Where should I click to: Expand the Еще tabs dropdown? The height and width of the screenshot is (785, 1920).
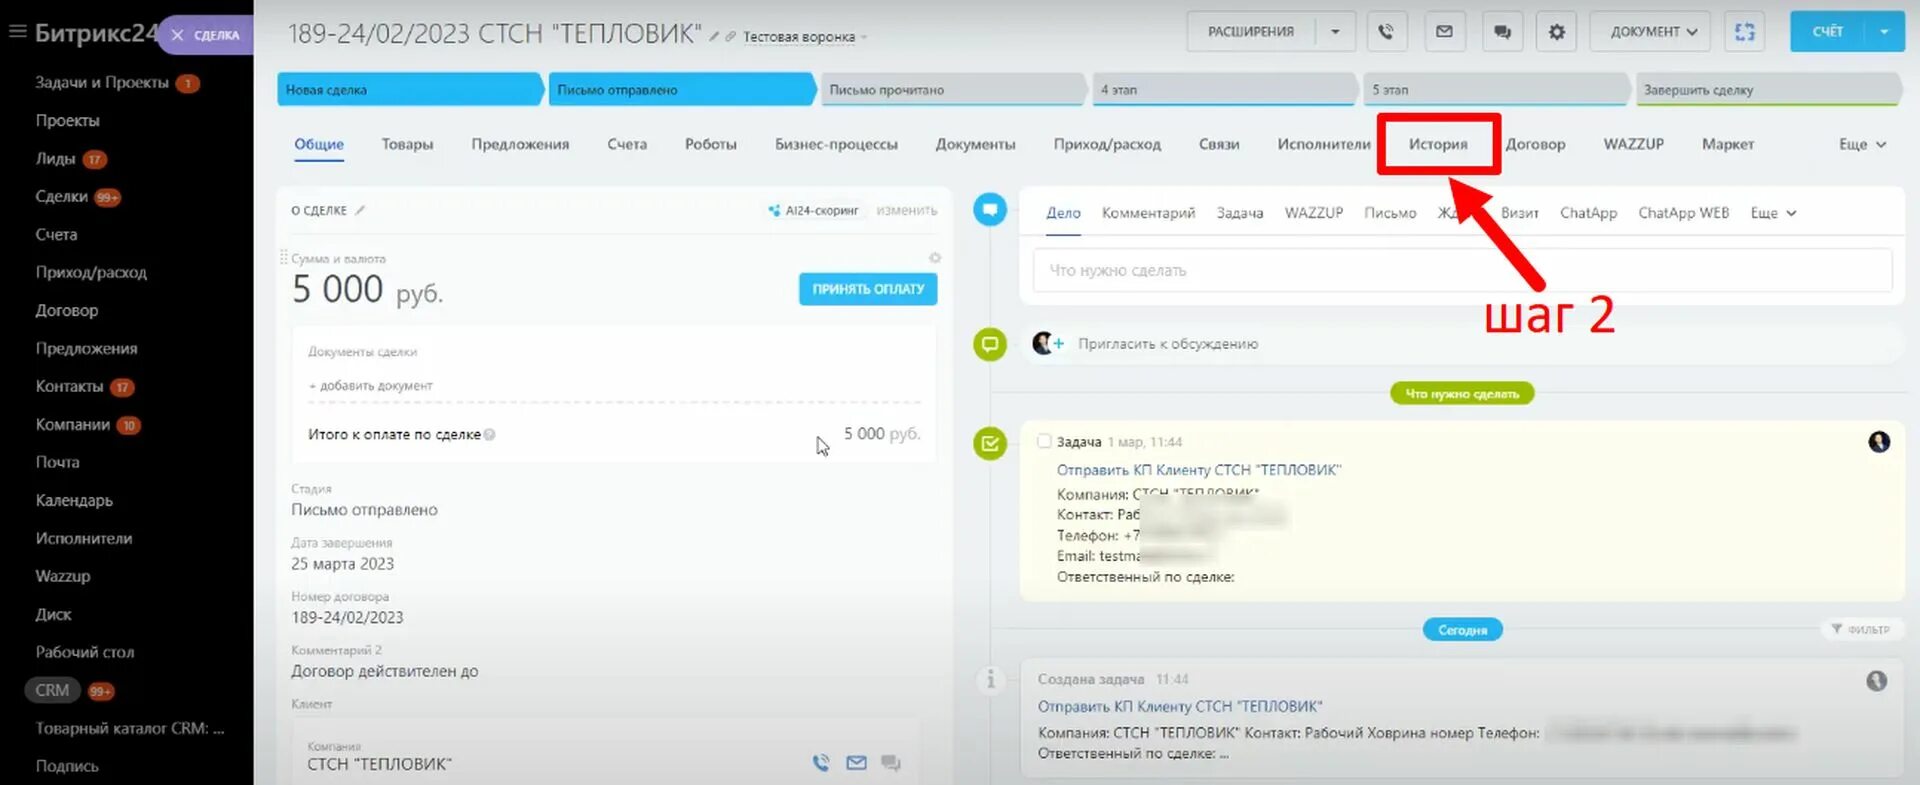point(1862,144)
